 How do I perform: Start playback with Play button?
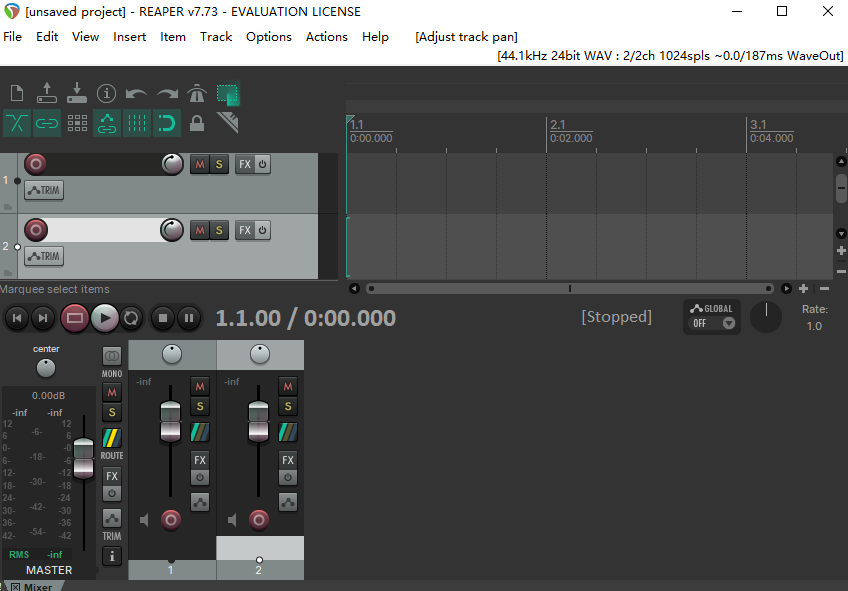(x=105, y=318)
